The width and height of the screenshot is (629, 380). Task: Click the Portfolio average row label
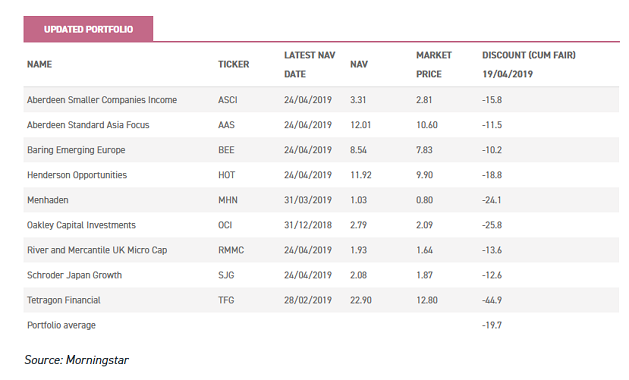61,325
